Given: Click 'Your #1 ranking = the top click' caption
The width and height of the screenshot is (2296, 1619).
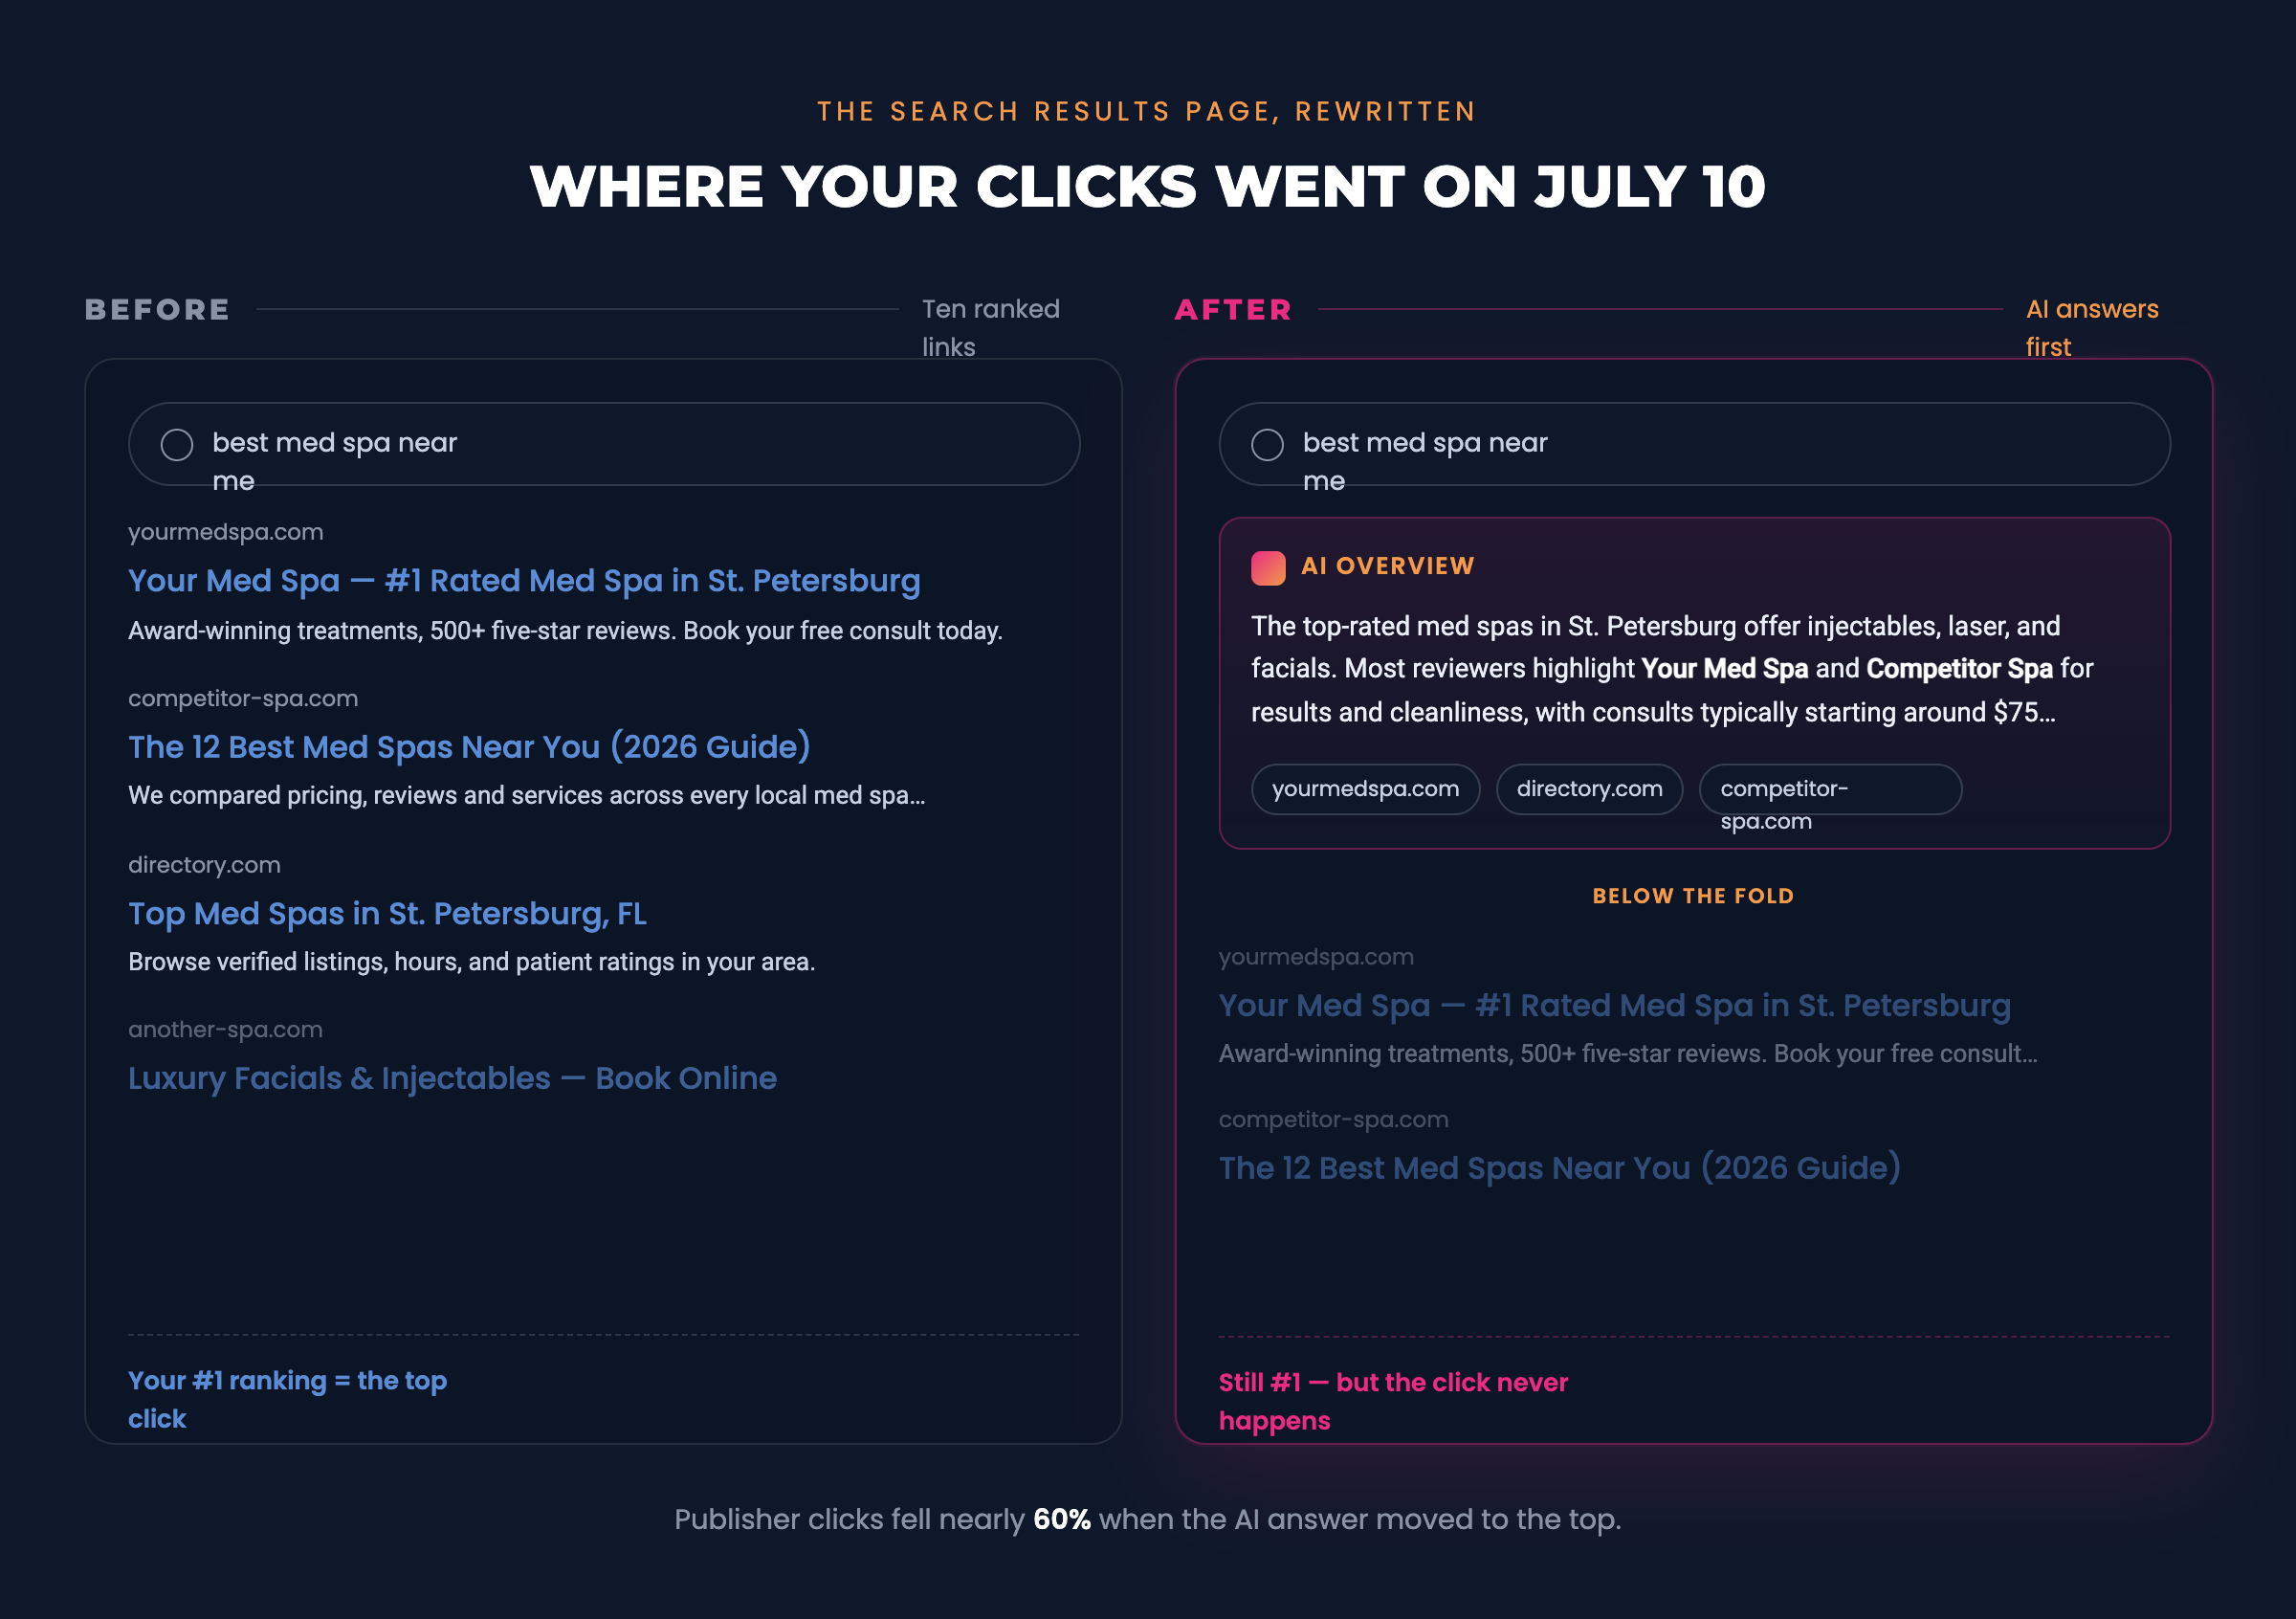Looking at the screenshot, I should click(x=287, y=1399).
